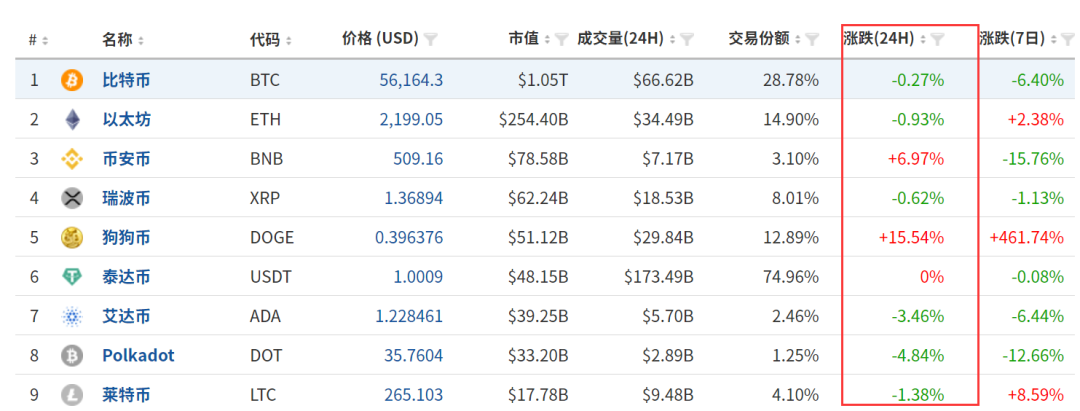Open the Polkadot name link
Screen dimensions: 1080x411
pyautogui.click(x=138, y=356)
